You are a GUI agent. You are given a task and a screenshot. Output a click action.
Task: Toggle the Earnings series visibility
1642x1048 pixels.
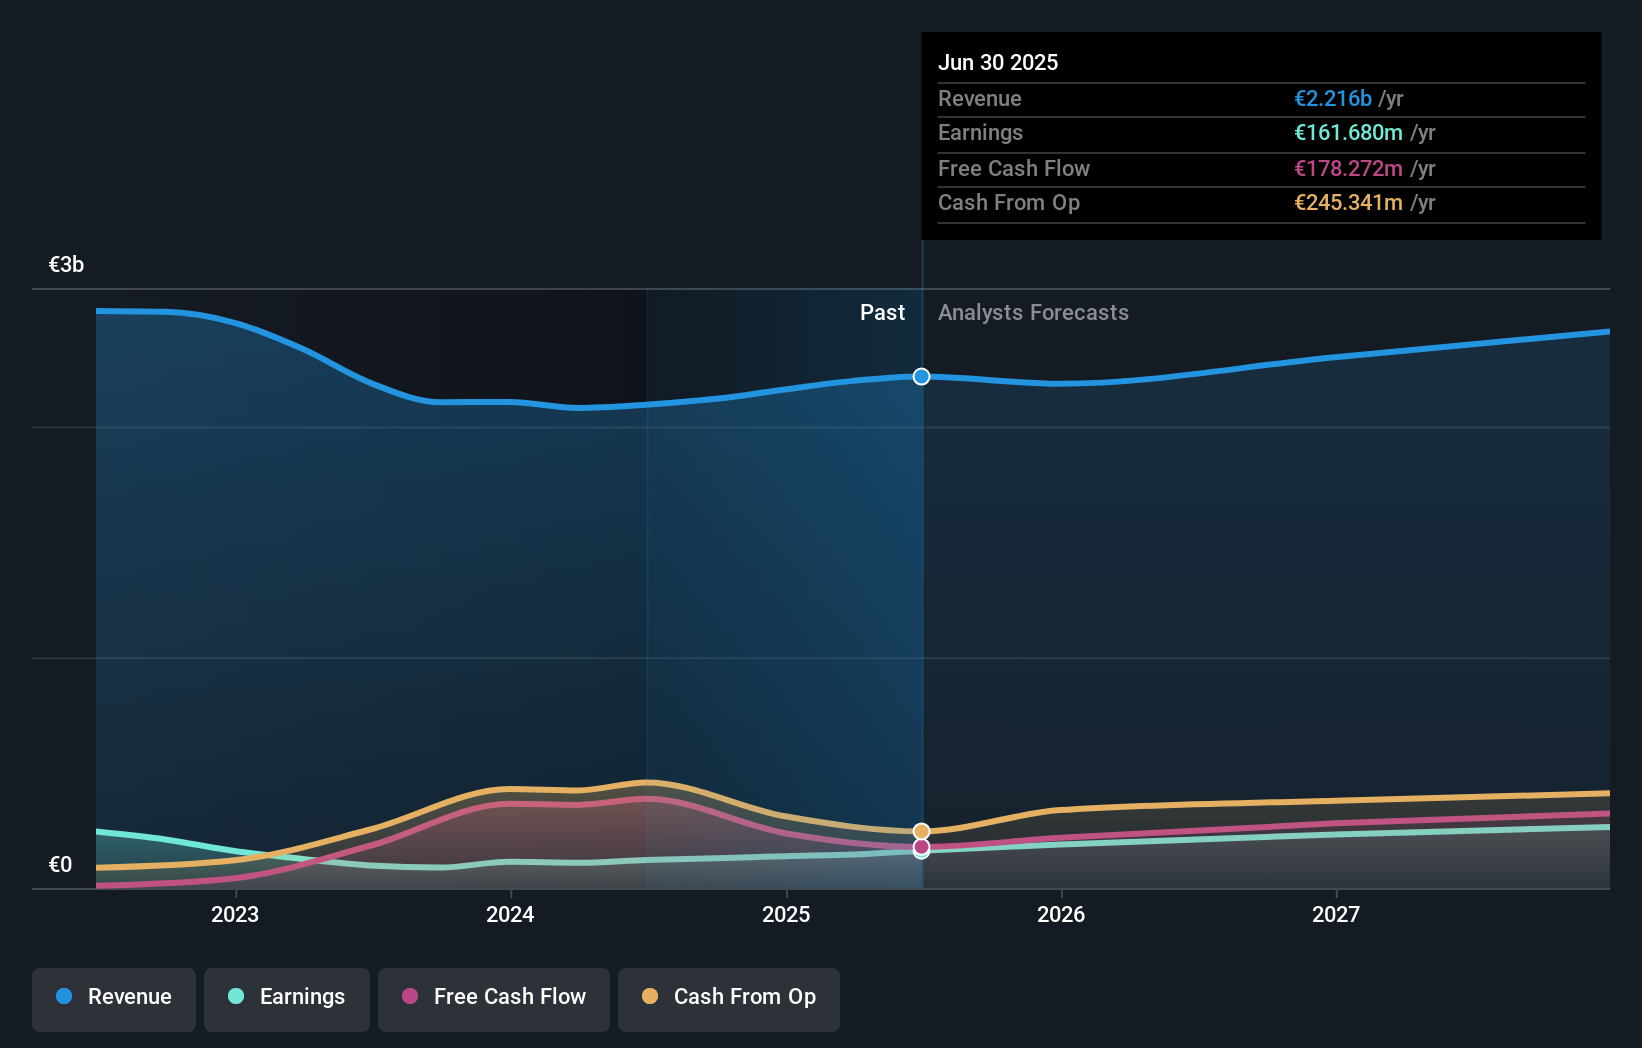pyautogui.click(x=286, y=999)
